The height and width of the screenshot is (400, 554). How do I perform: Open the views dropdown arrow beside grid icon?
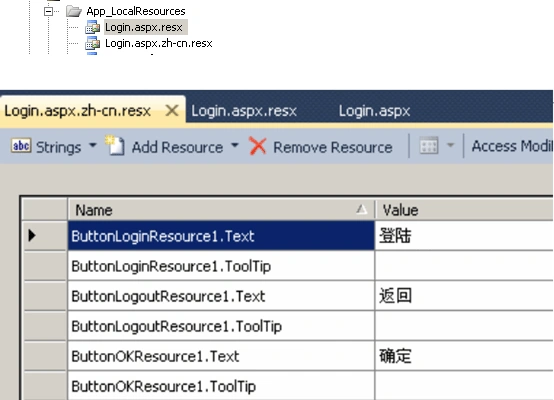[450, 145]
